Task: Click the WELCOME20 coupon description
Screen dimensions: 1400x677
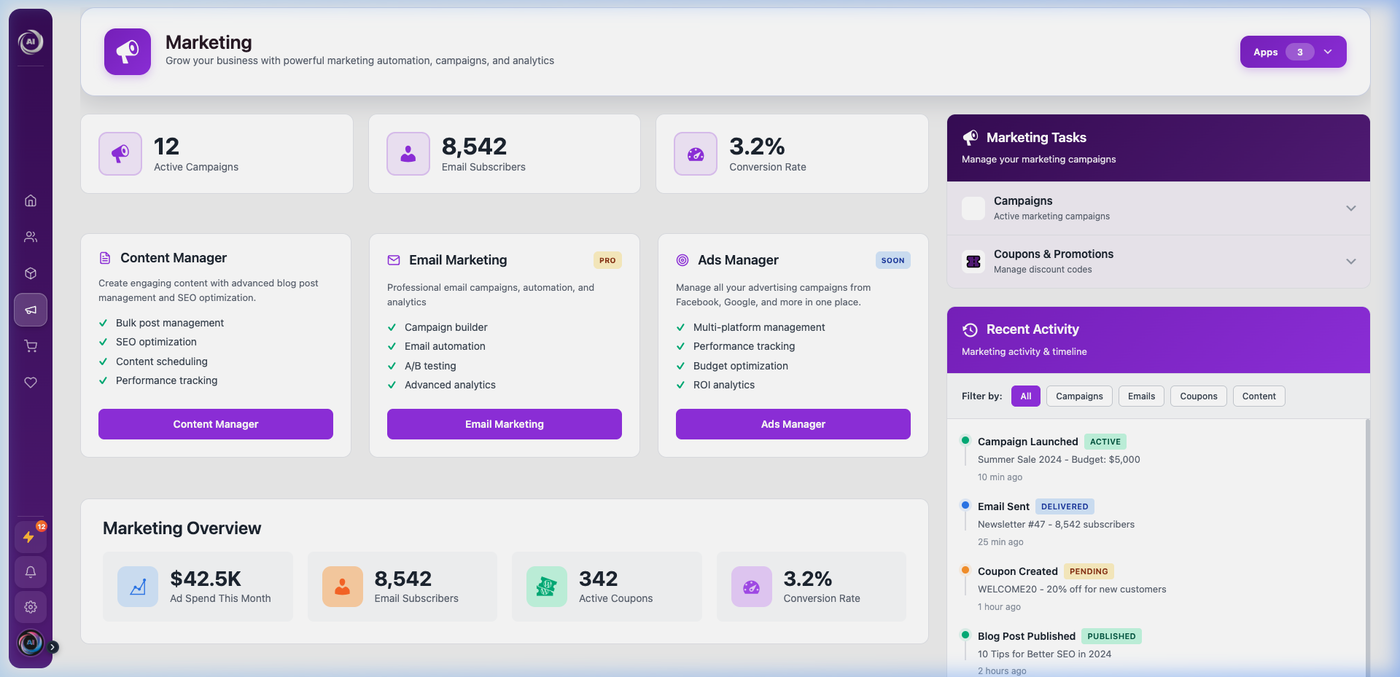Action: pyautogui.click(x=1072, y=589)
